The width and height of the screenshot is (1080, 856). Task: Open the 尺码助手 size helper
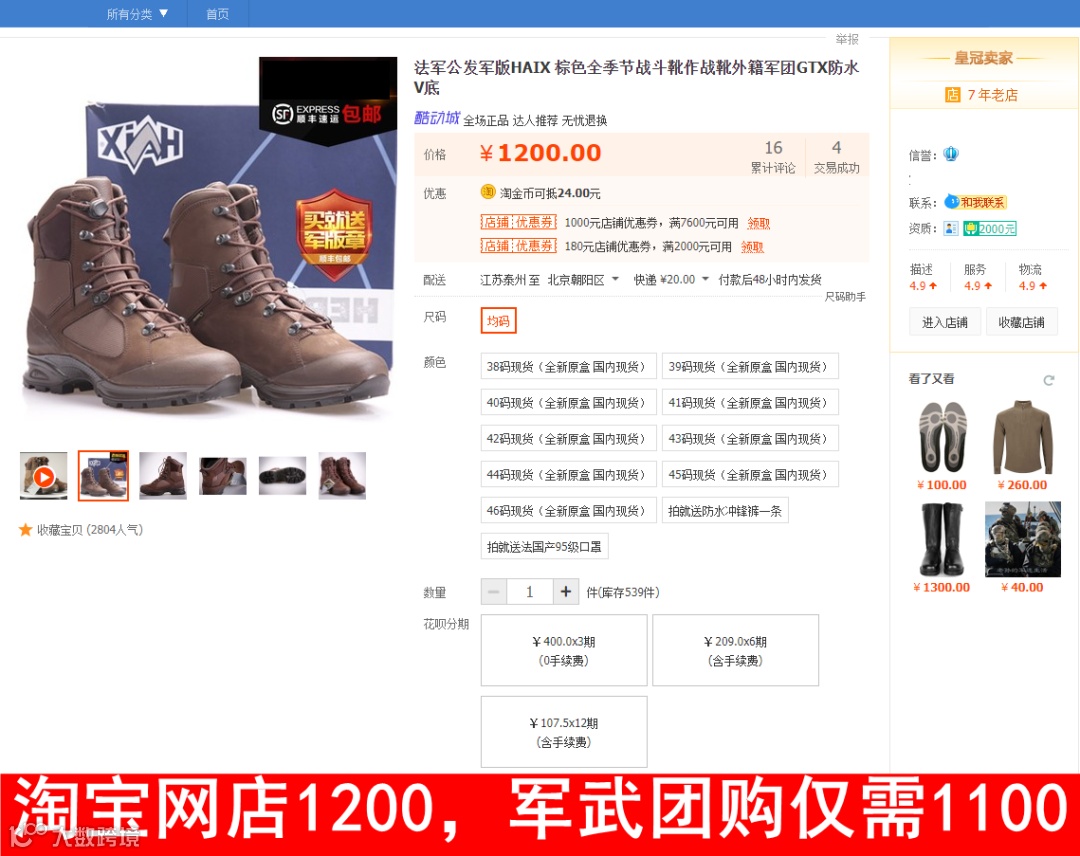(845, 297)
